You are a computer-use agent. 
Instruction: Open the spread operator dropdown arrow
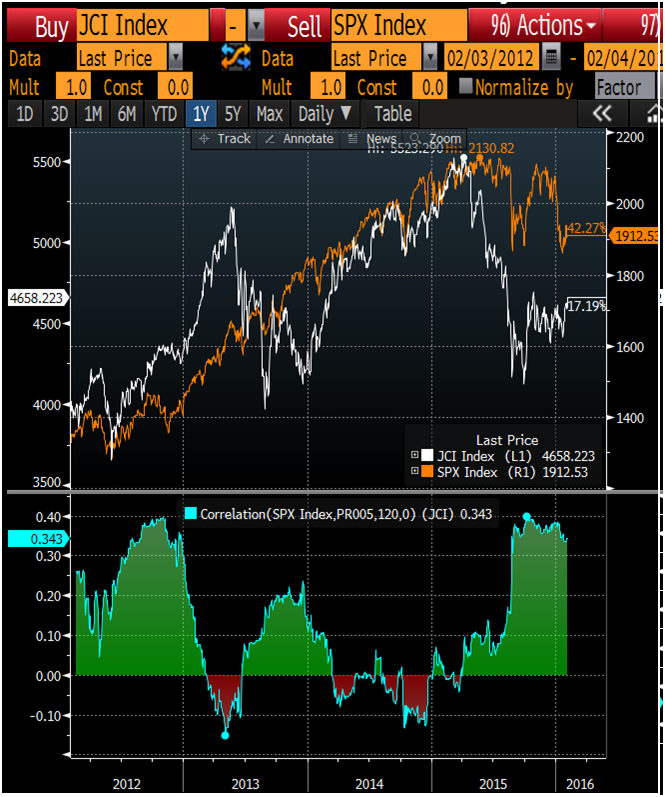tap(256, 25)
